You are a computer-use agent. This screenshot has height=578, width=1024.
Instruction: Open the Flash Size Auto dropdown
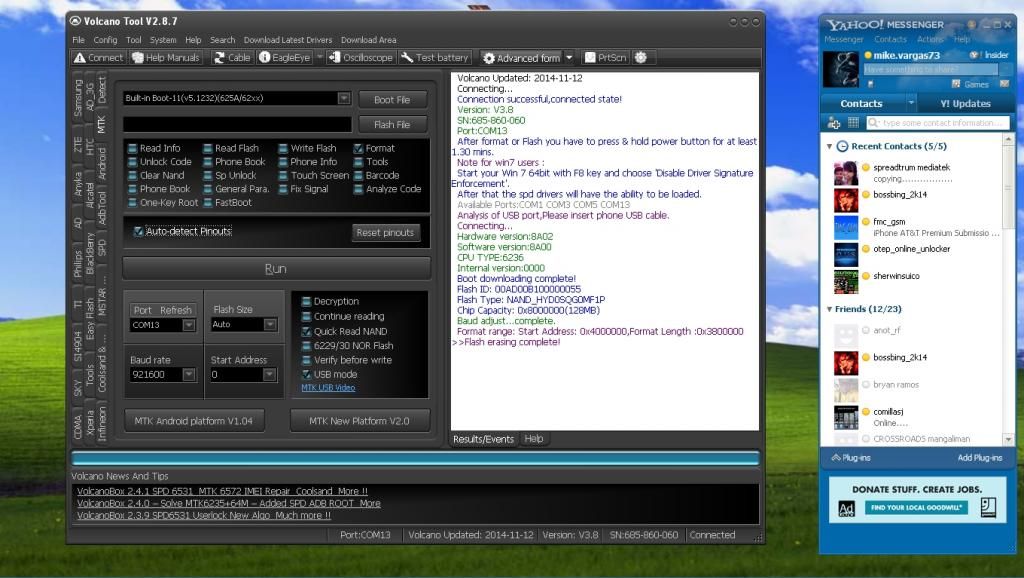(x=270, y=324)
